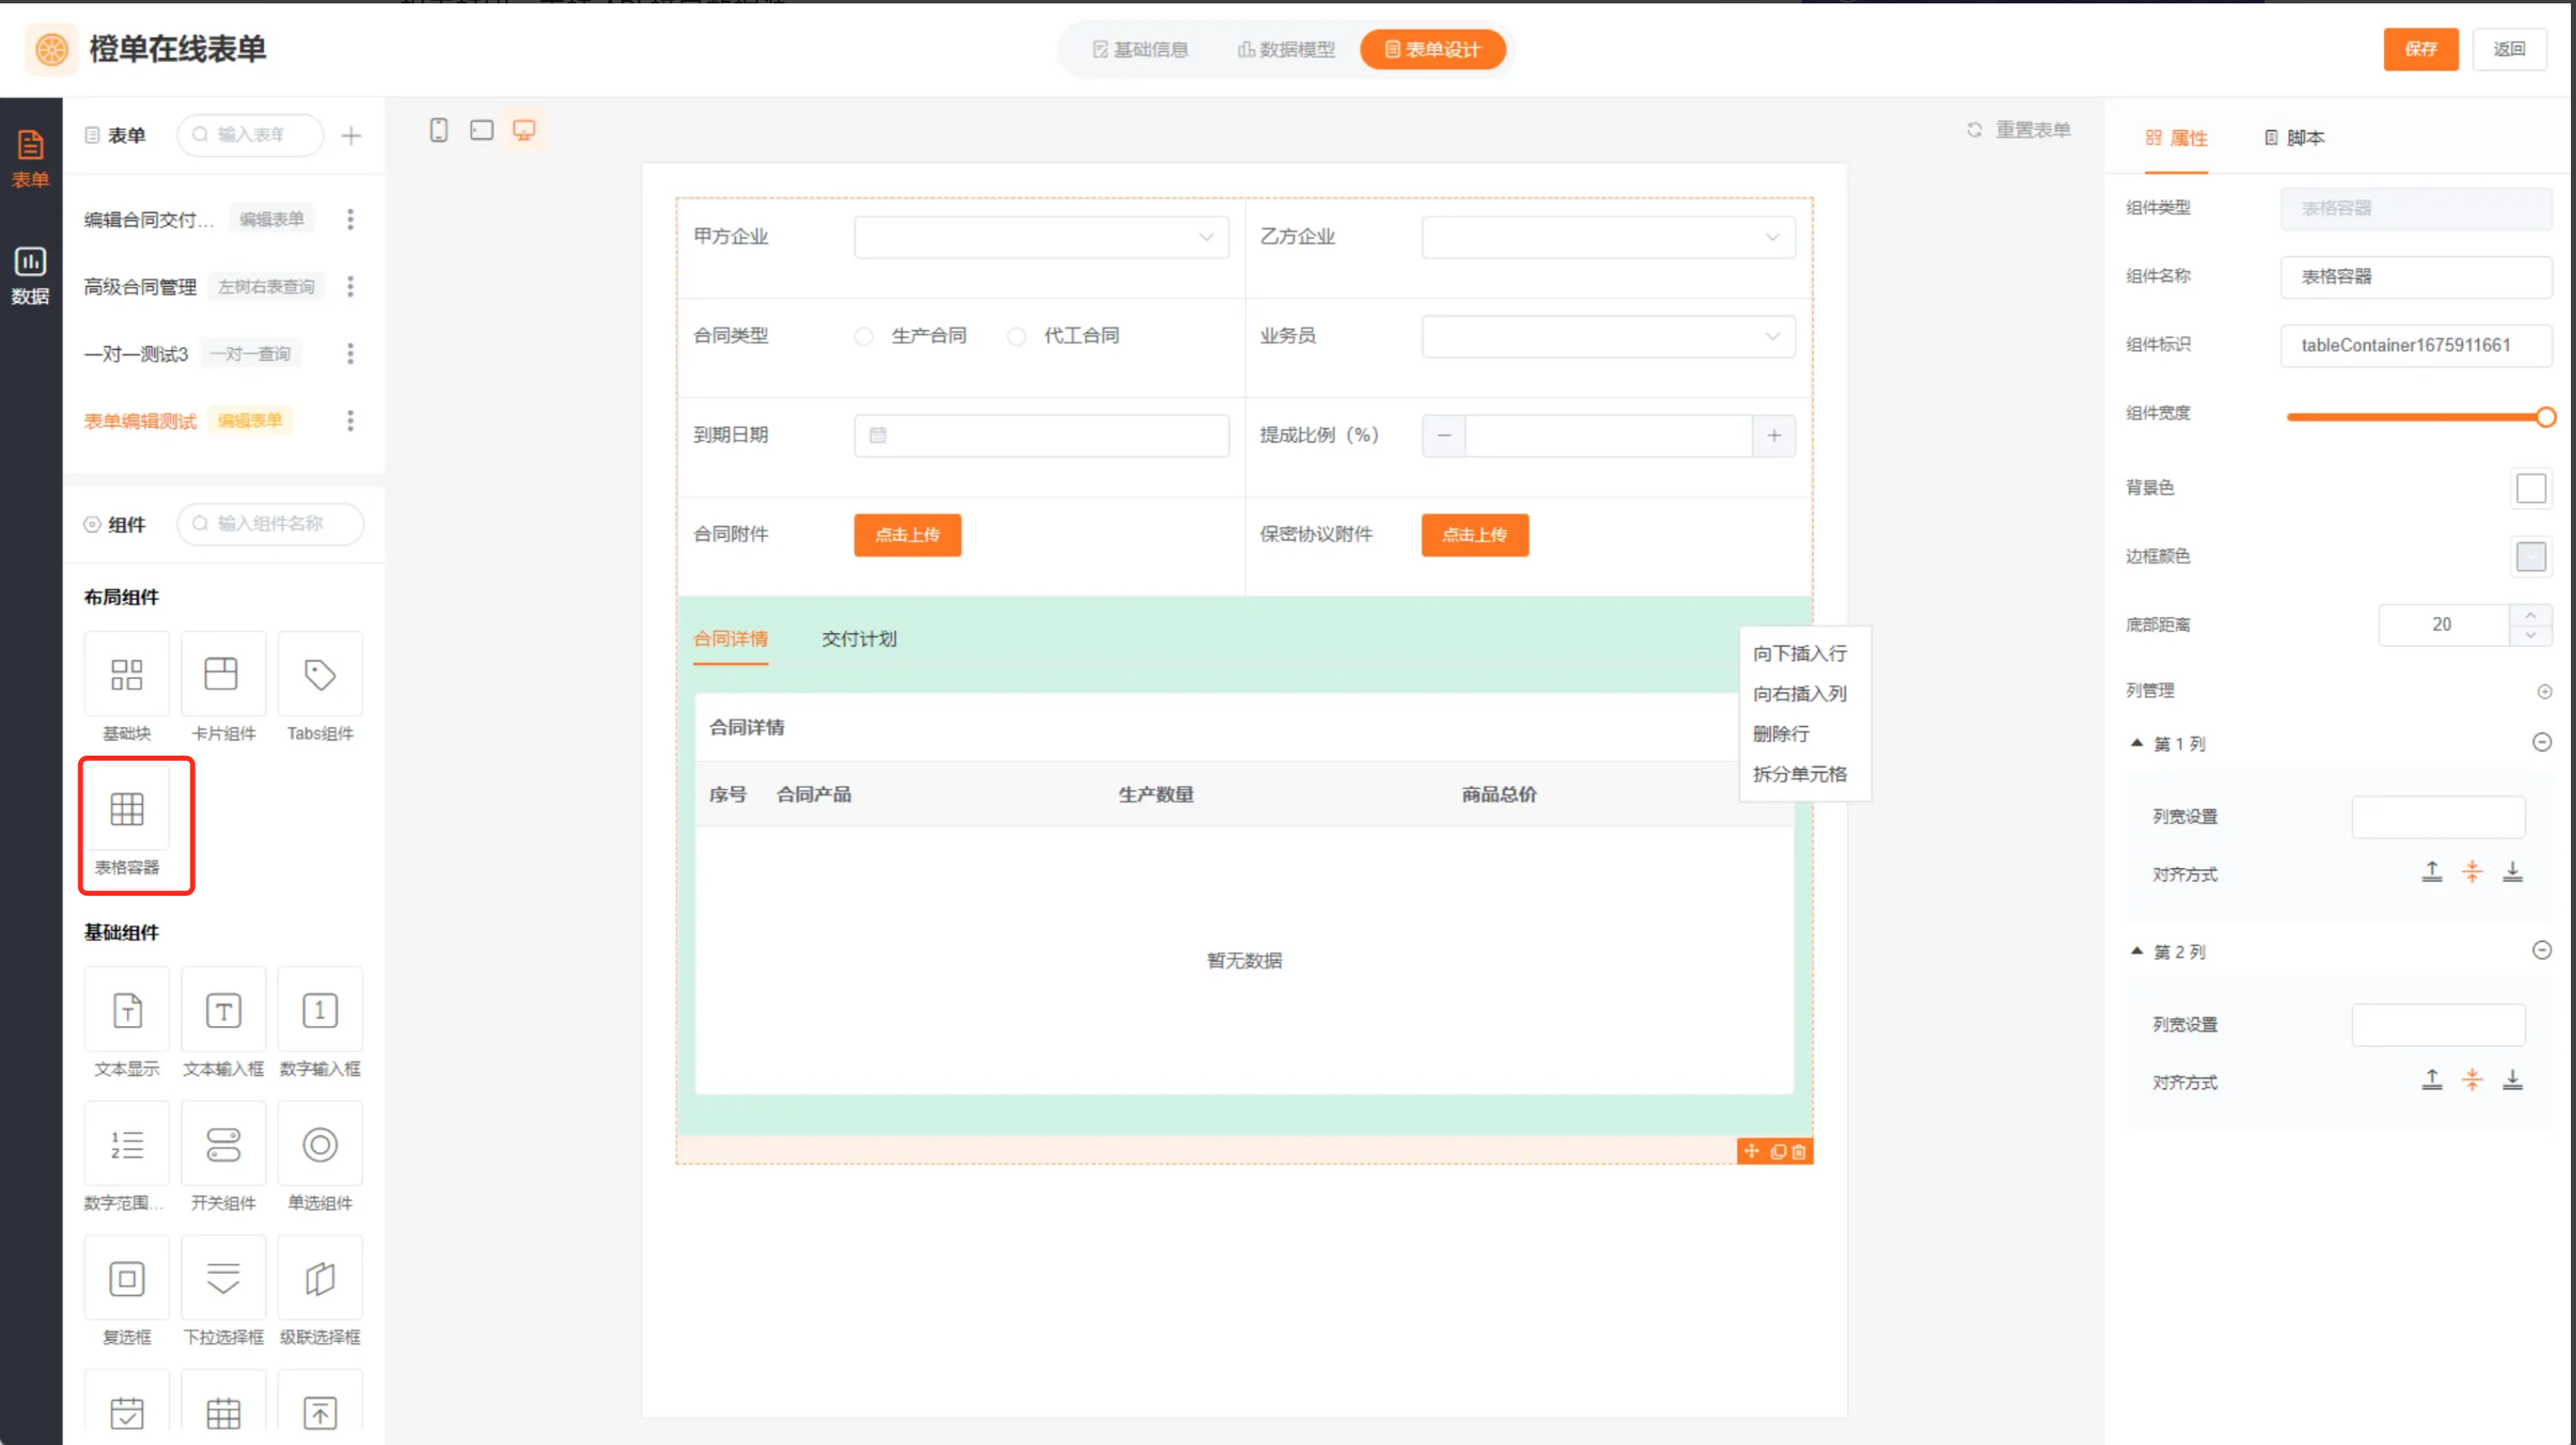The width and height of the screenshot is (2576, 1445).
Task: Collapse the 第 2 列 section triangle
Action: [2136, 951]
